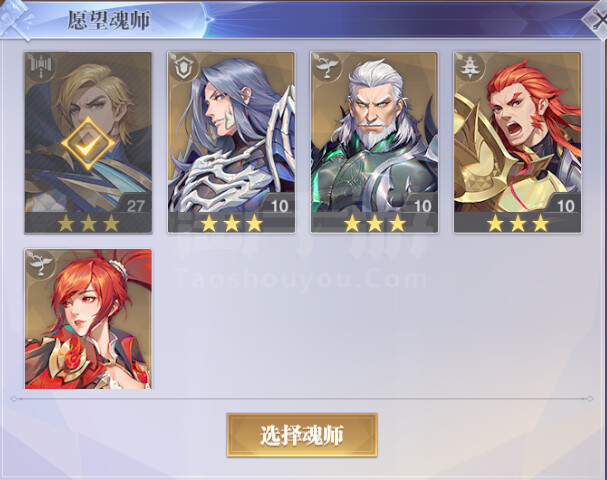Click the three-star rating under purple-haired hero

tap(231, 223)
